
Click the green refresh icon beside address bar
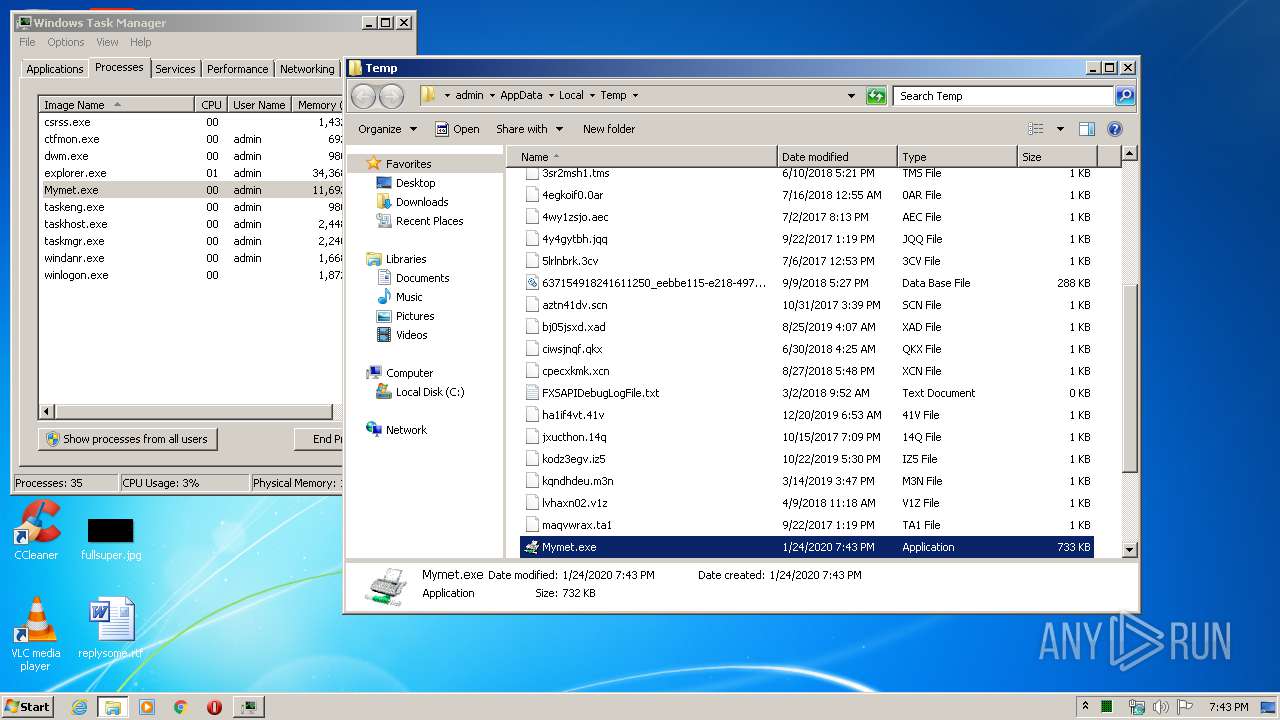pos(876,96)
